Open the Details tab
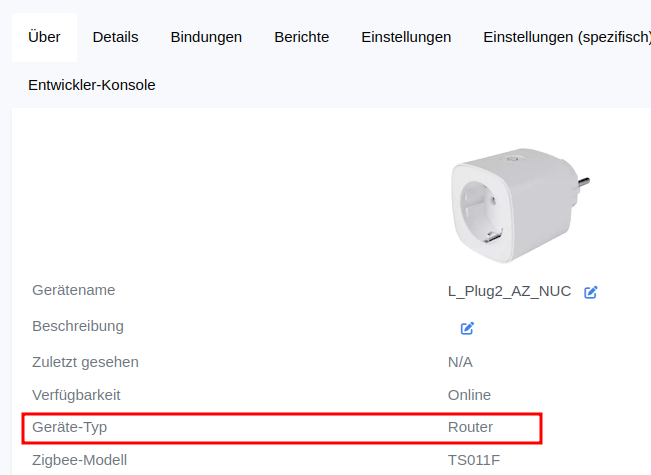The height and width of the screenshot is (475, 651). 115,37
